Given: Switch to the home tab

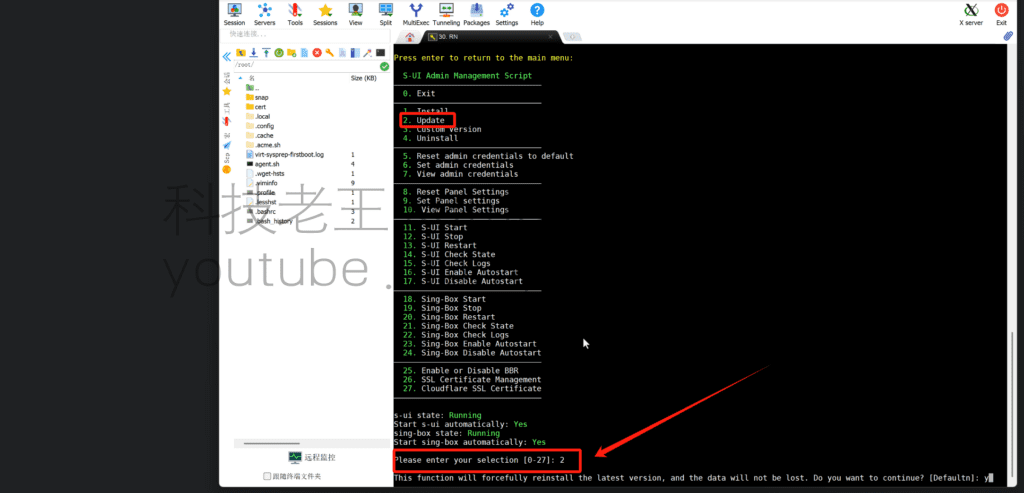Looking at the screenshot, I should pyautogui.click(x=409, y=37).
